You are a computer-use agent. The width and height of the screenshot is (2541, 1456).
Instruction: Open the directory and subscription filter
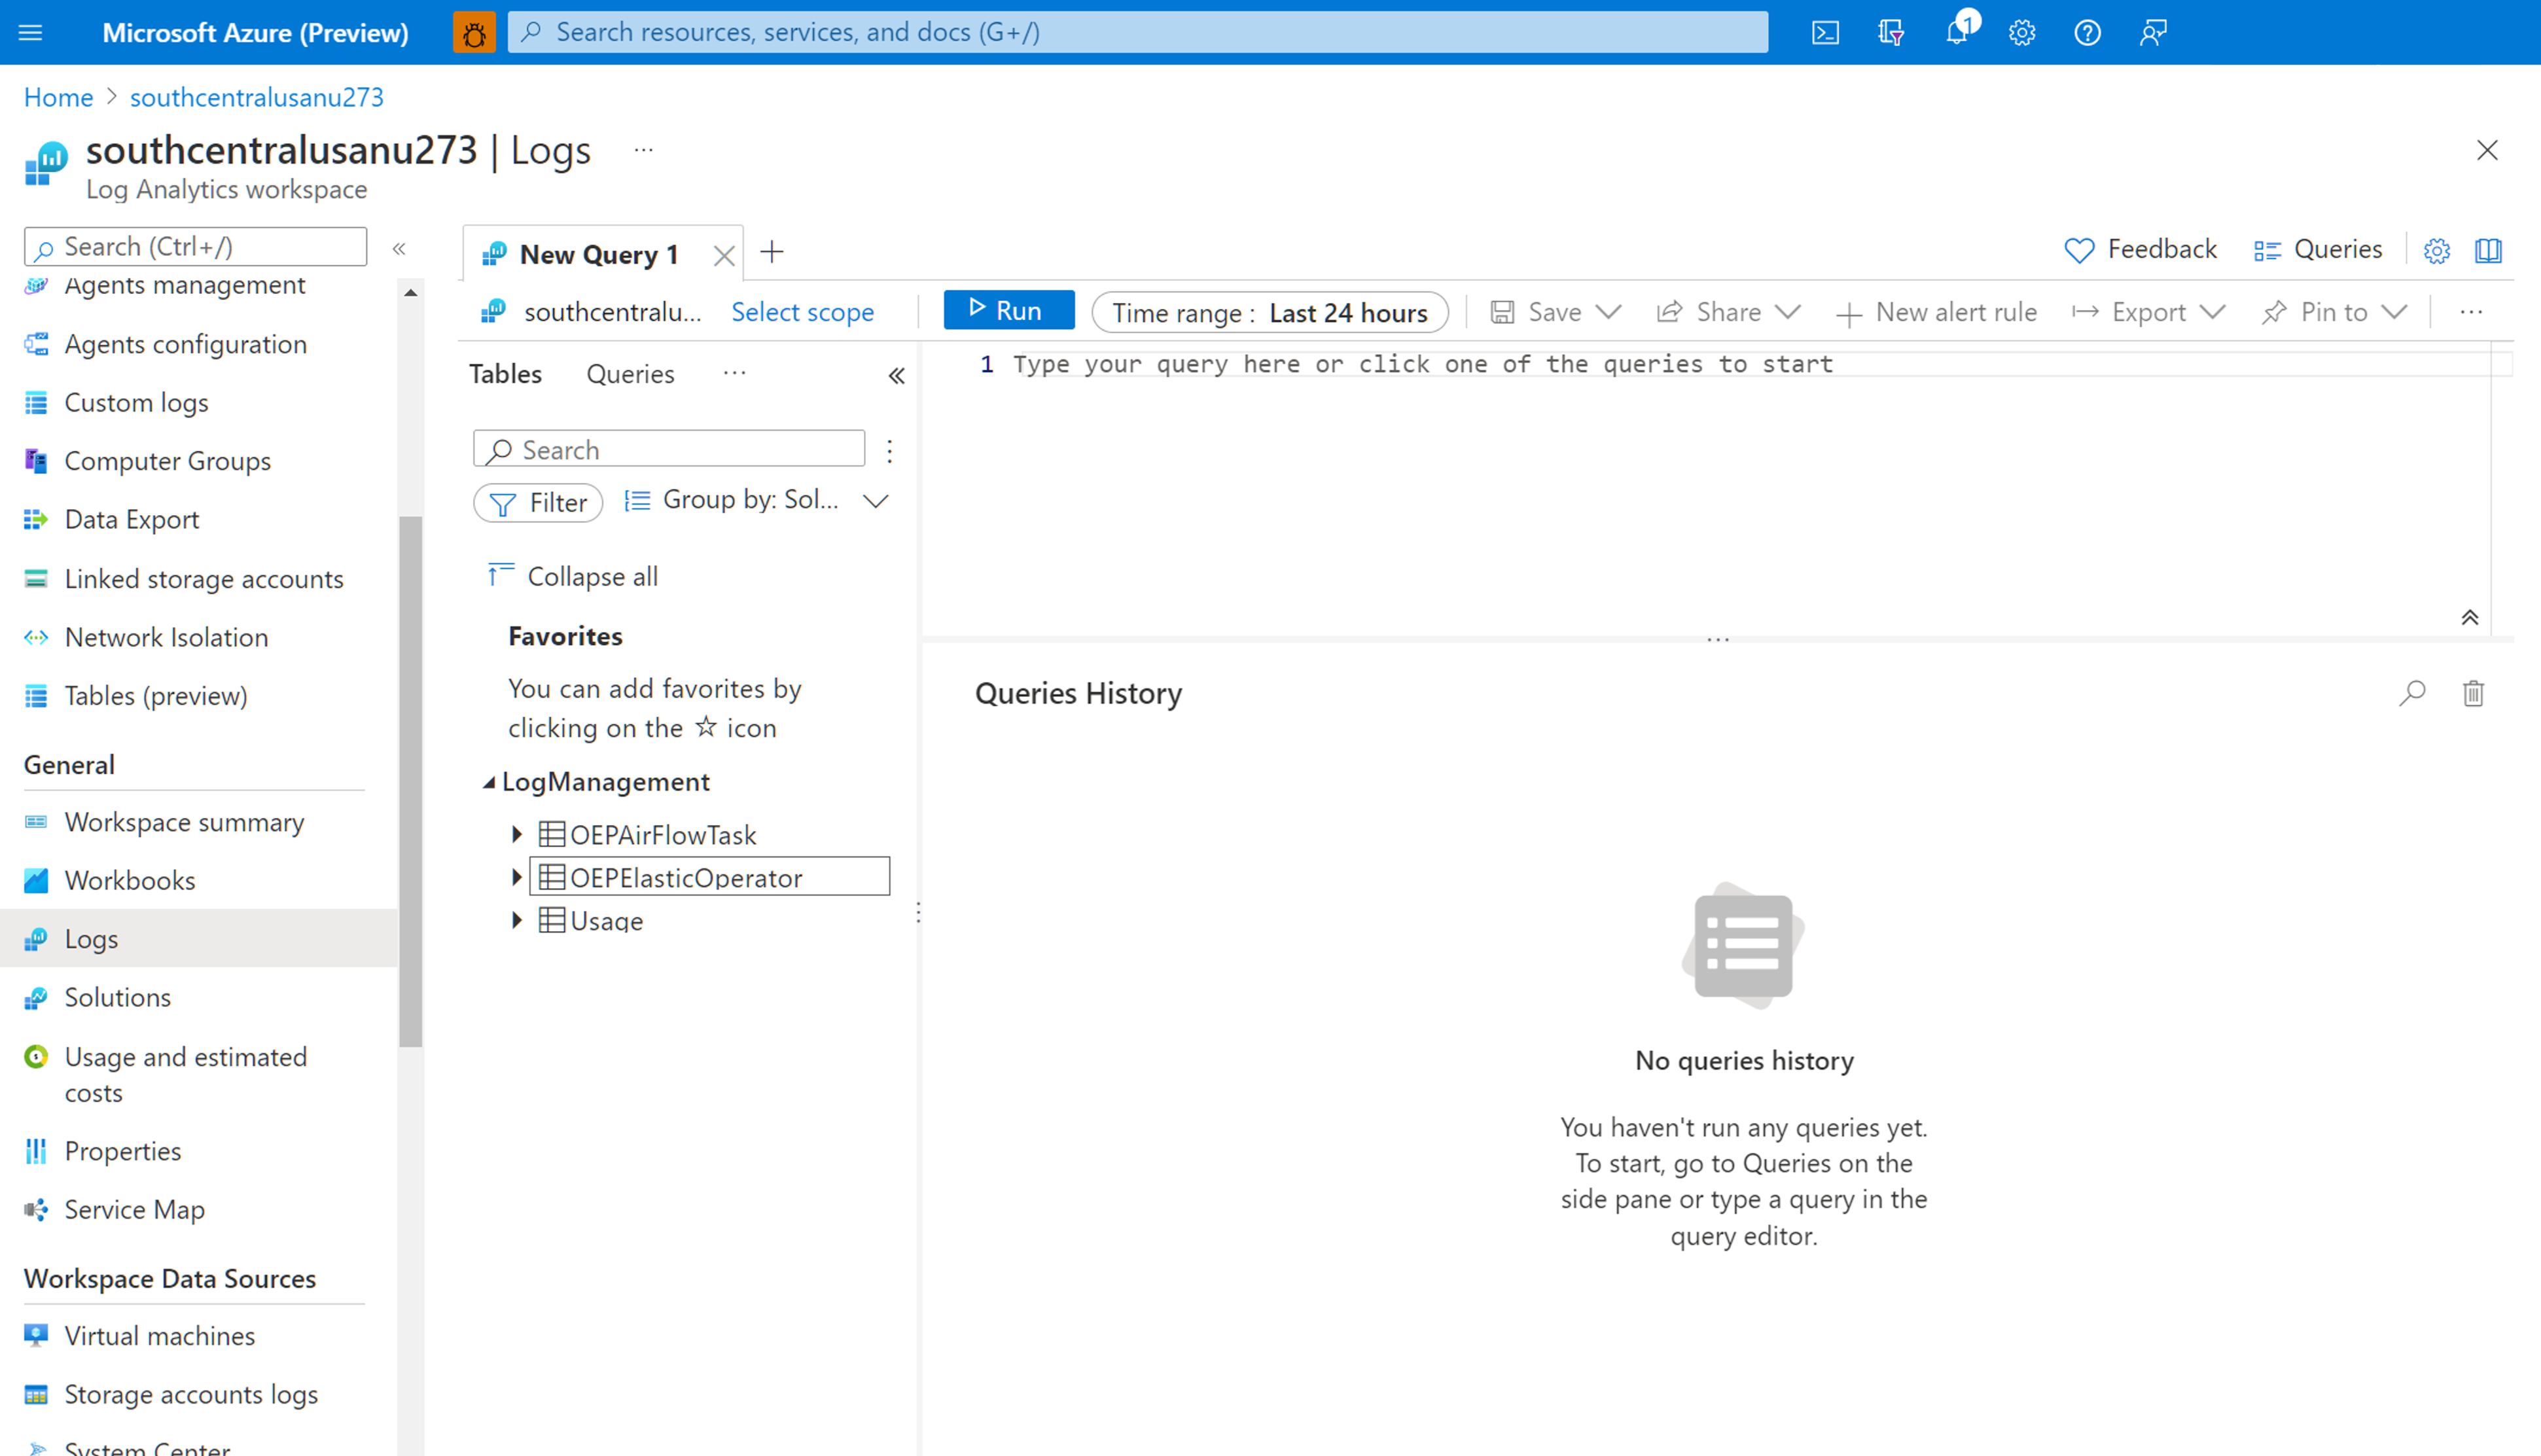coord(1891,32)
